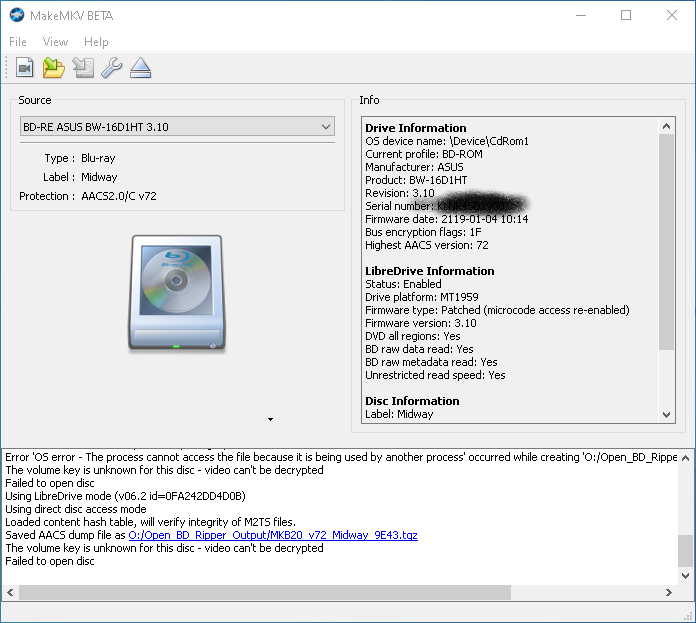Open Preferences with the wrench icon

point(111,68)
